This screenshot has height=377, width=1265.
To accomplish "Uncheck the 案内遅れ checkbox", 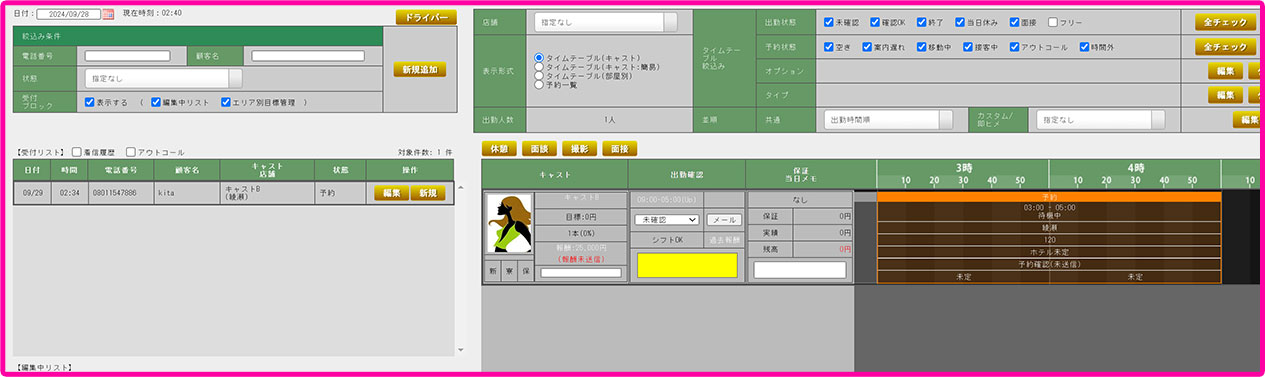I will point(868,46).
